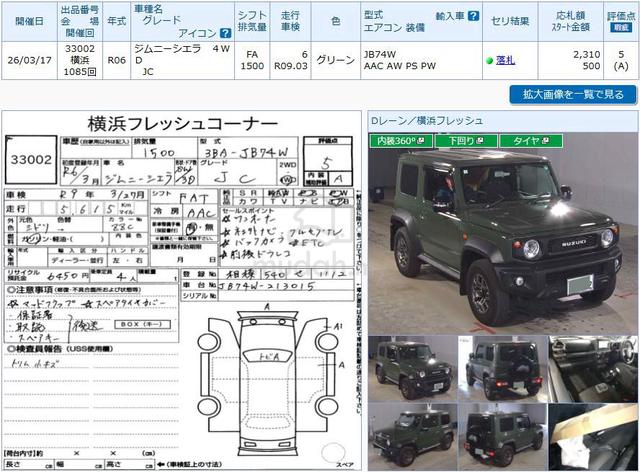This screenshot has height=472, width=640.
Task: Click the 拡大画像を一覧で見る button
Action: pos(573,95)
